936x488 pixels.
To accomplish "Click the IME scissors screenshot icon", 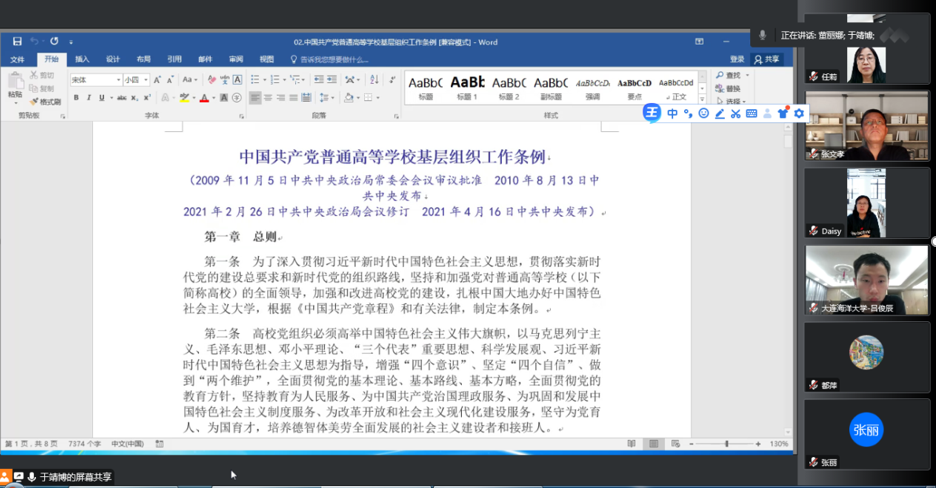I will [x=736, y=114].
